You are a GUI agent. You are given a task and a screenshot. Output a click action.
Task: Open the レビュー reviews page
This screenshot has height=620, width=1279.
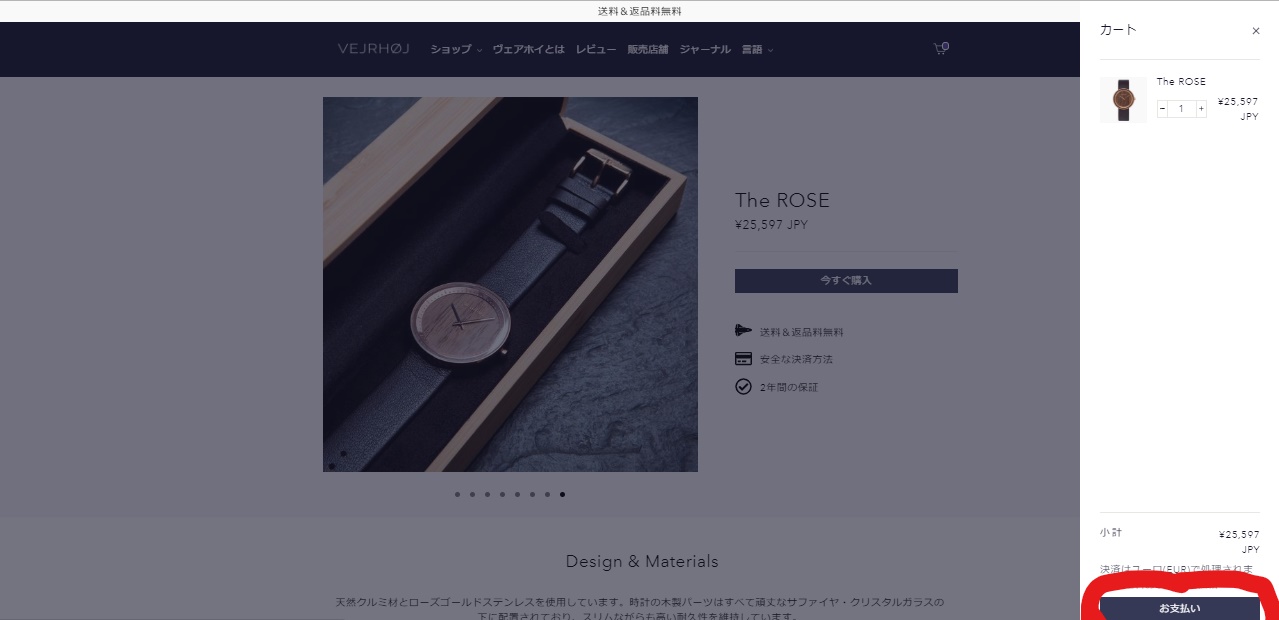(x=595, y=50)
